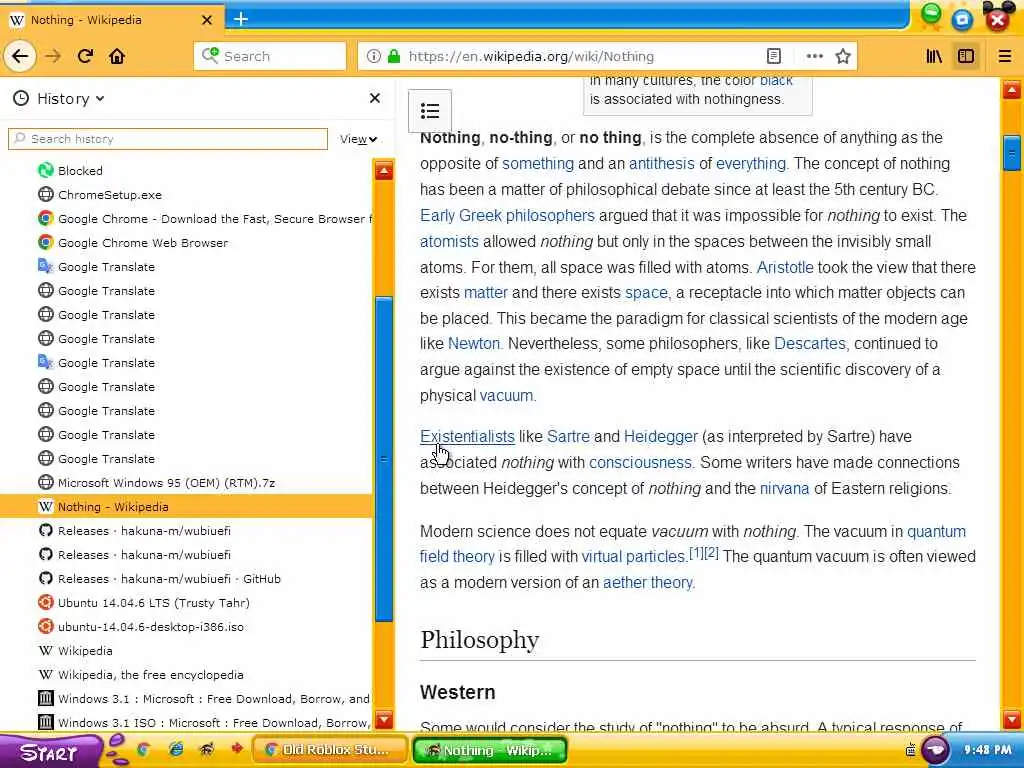The width and height of the screenshot is (1024, 768).
Task: Open the Library toolbar button
Action: [935, 56]
